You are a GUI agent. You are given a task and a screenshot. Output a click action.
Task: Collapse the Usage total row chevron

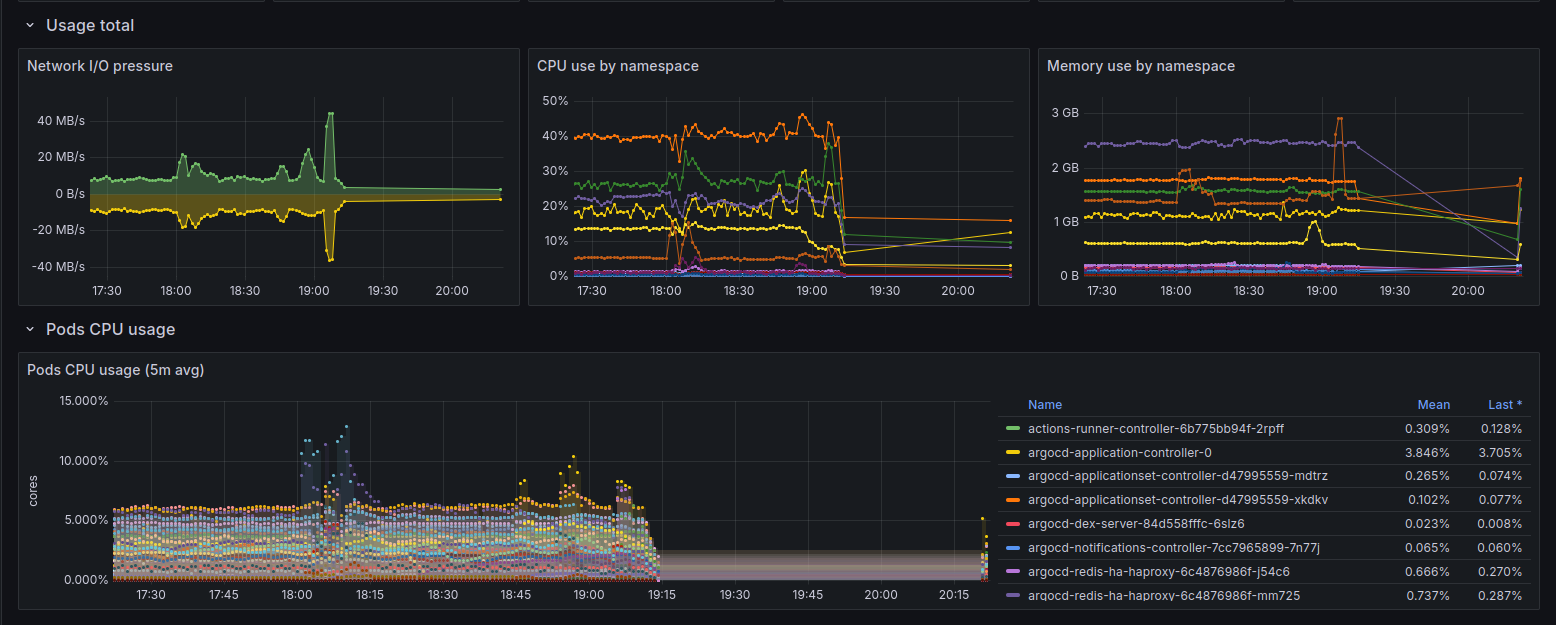(x=30, y=26)
